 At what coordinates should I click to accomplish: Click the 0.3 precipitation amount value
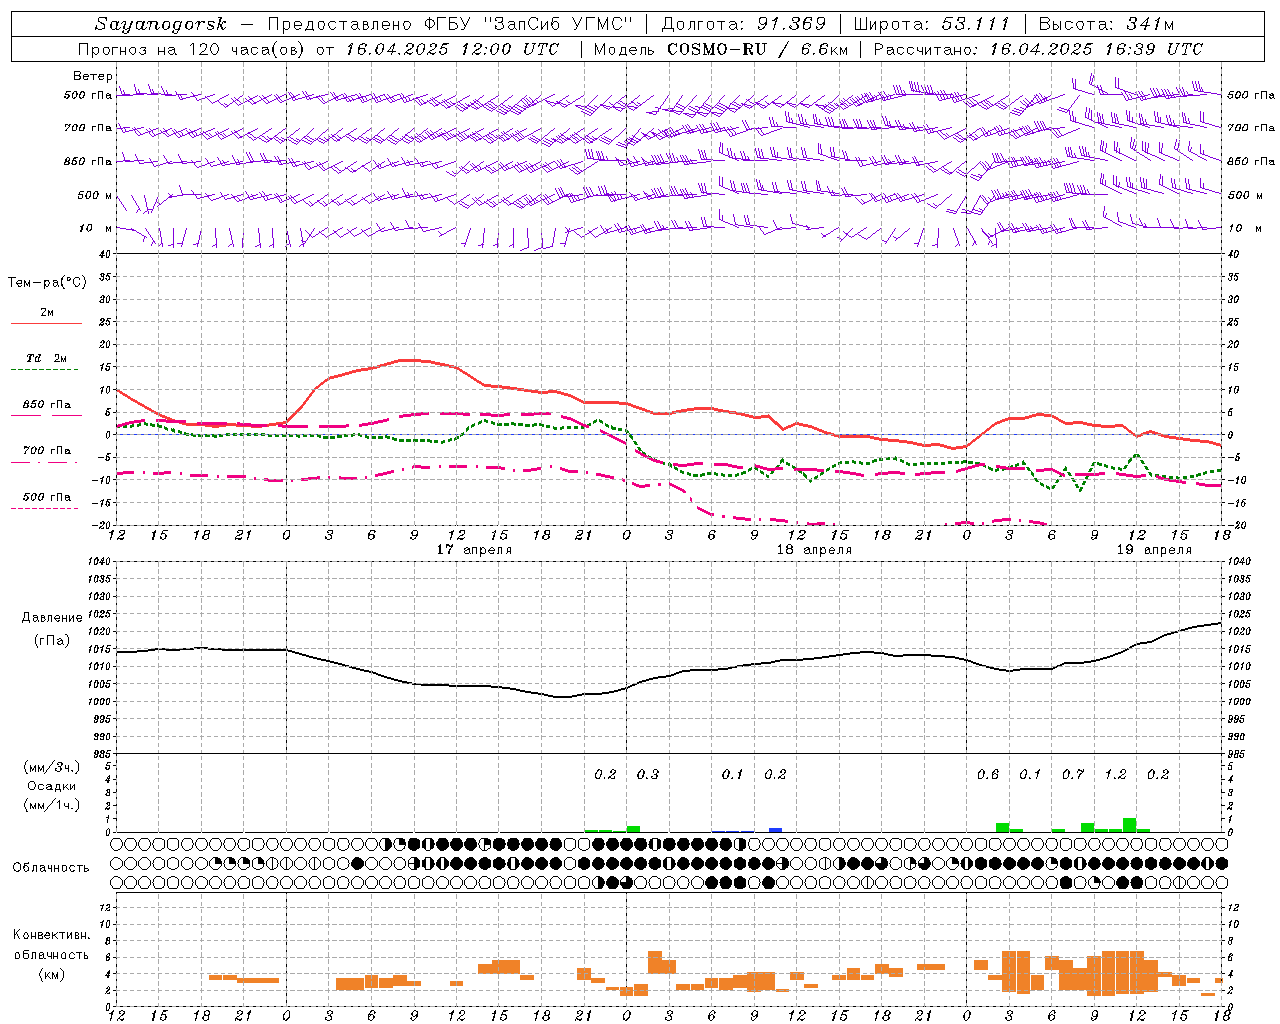coord(648,774)
